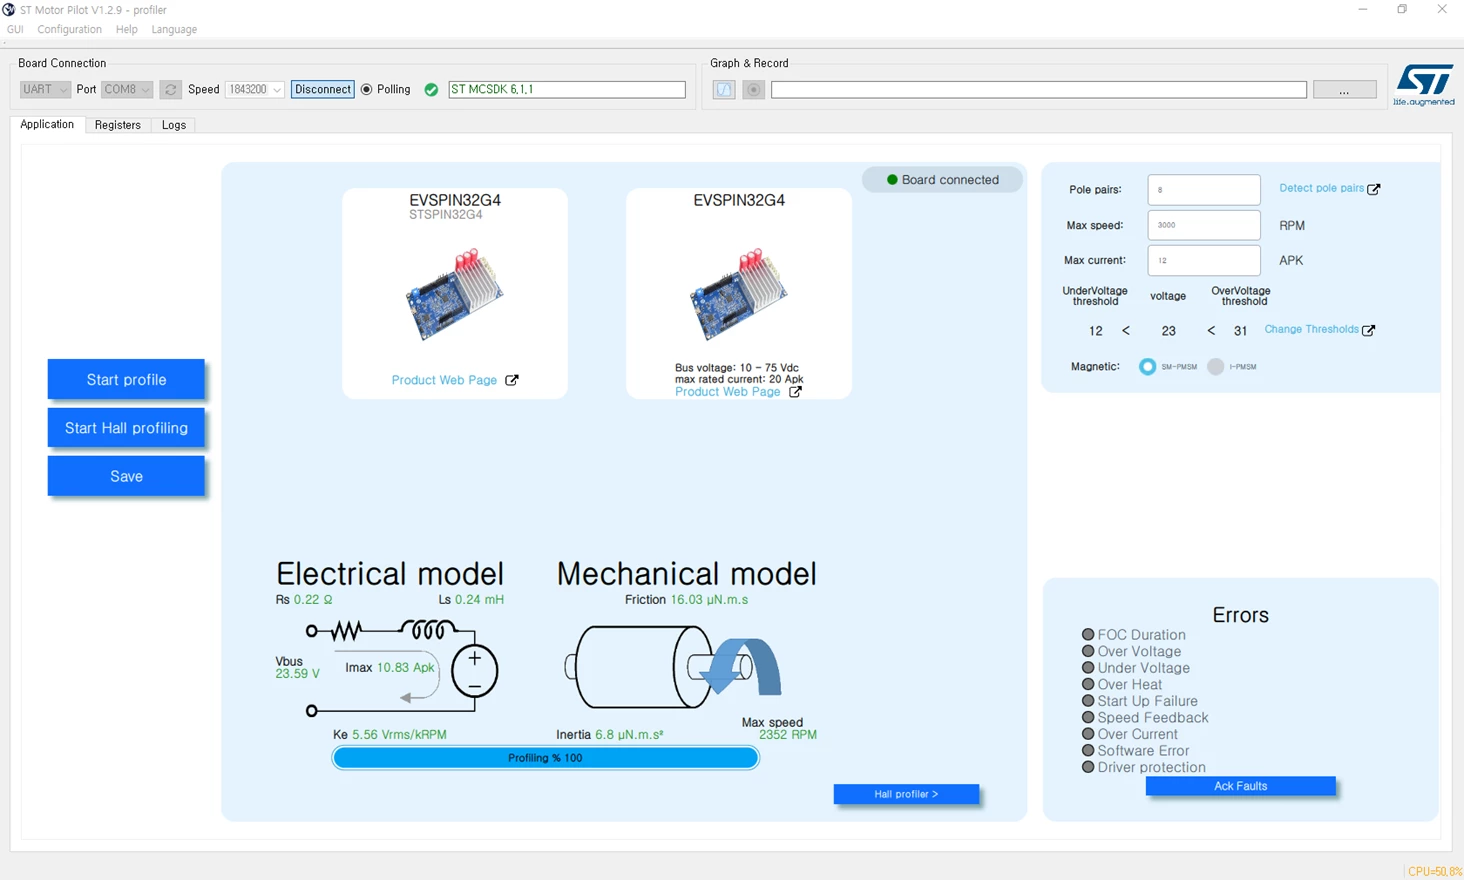This screenshot has height=880, width=1464.
Task: Click the Driver protection error indicator
Action: 1088,767
